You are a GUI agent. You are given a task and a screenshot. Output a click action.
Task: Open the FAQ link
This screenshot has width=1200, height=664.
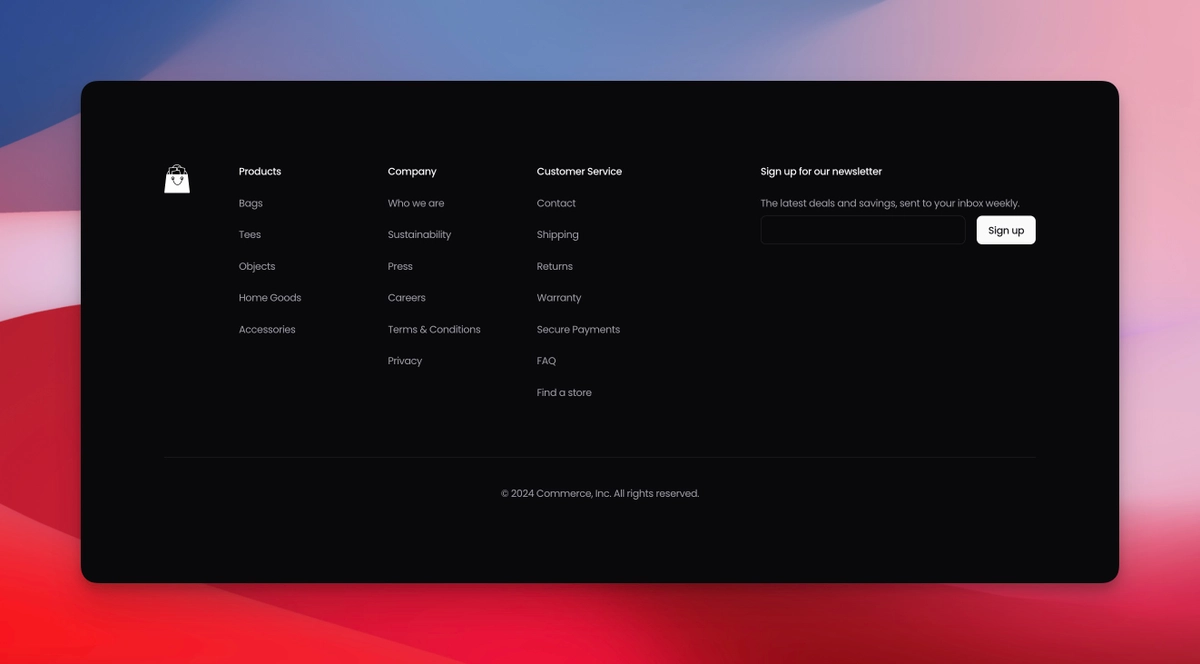coord(546,361)
